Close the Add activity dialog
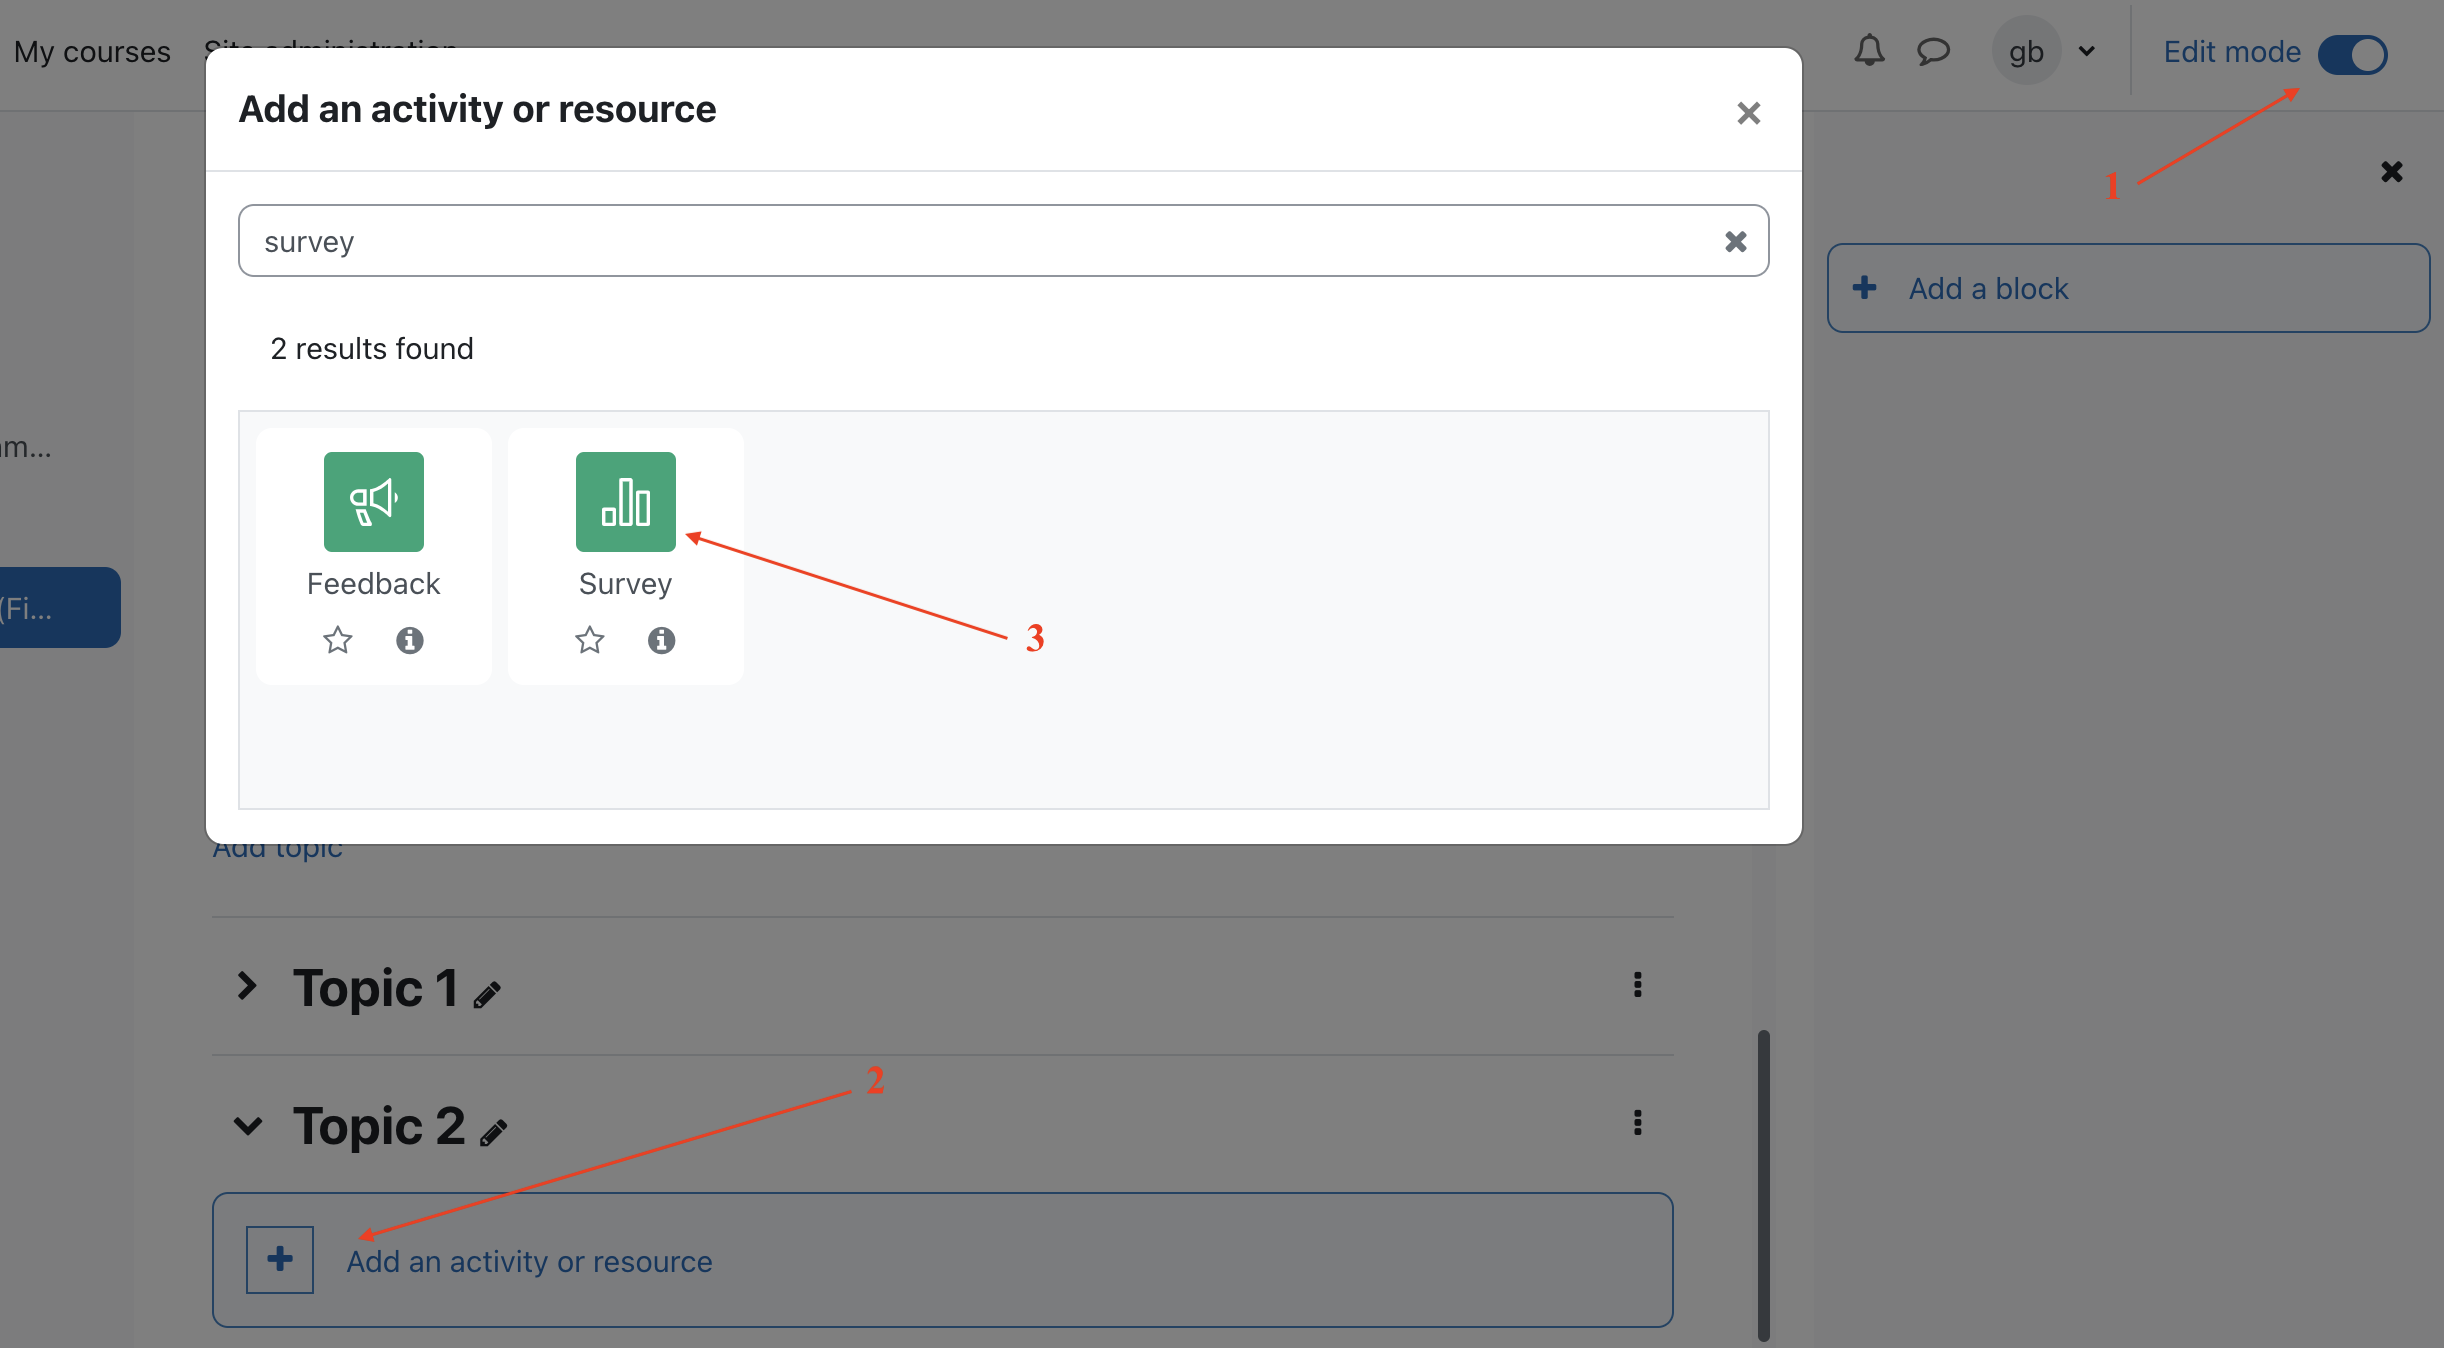2444x1348 pixels. click(x=1747, y=113)
